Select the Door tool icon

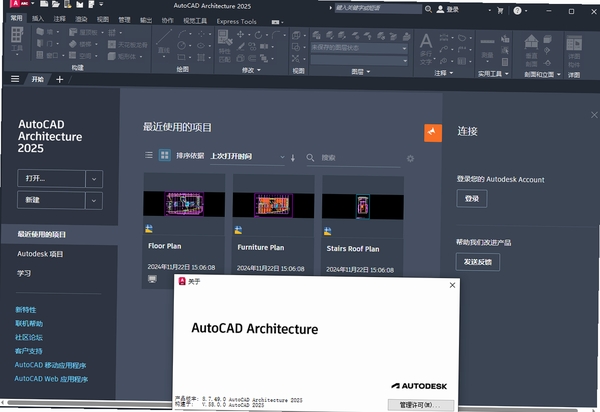click(x=40, y=43)
